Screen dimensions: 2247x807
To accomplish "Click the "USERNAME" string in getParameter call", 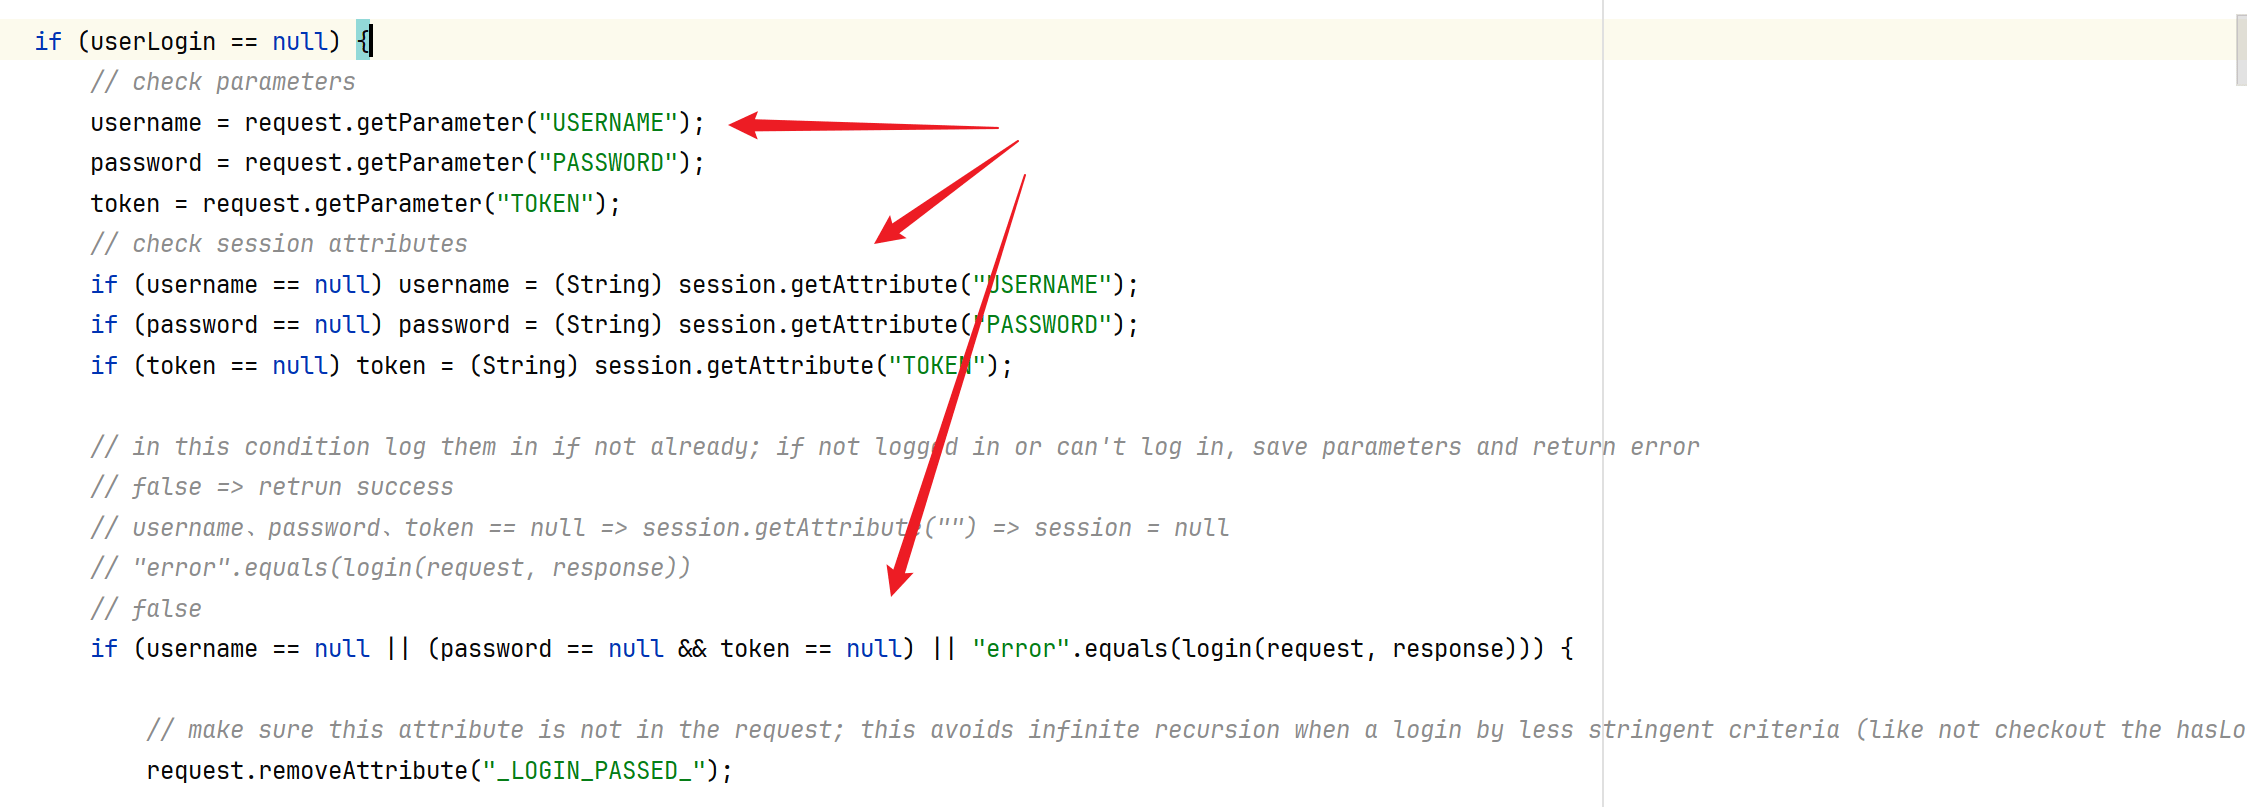I will pos(608,123).
